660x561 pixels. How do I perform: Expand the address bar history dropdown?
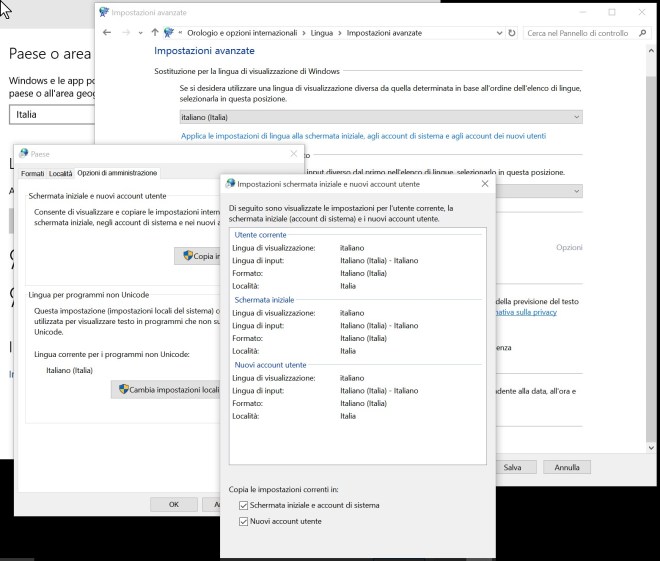tap(499, 33)
